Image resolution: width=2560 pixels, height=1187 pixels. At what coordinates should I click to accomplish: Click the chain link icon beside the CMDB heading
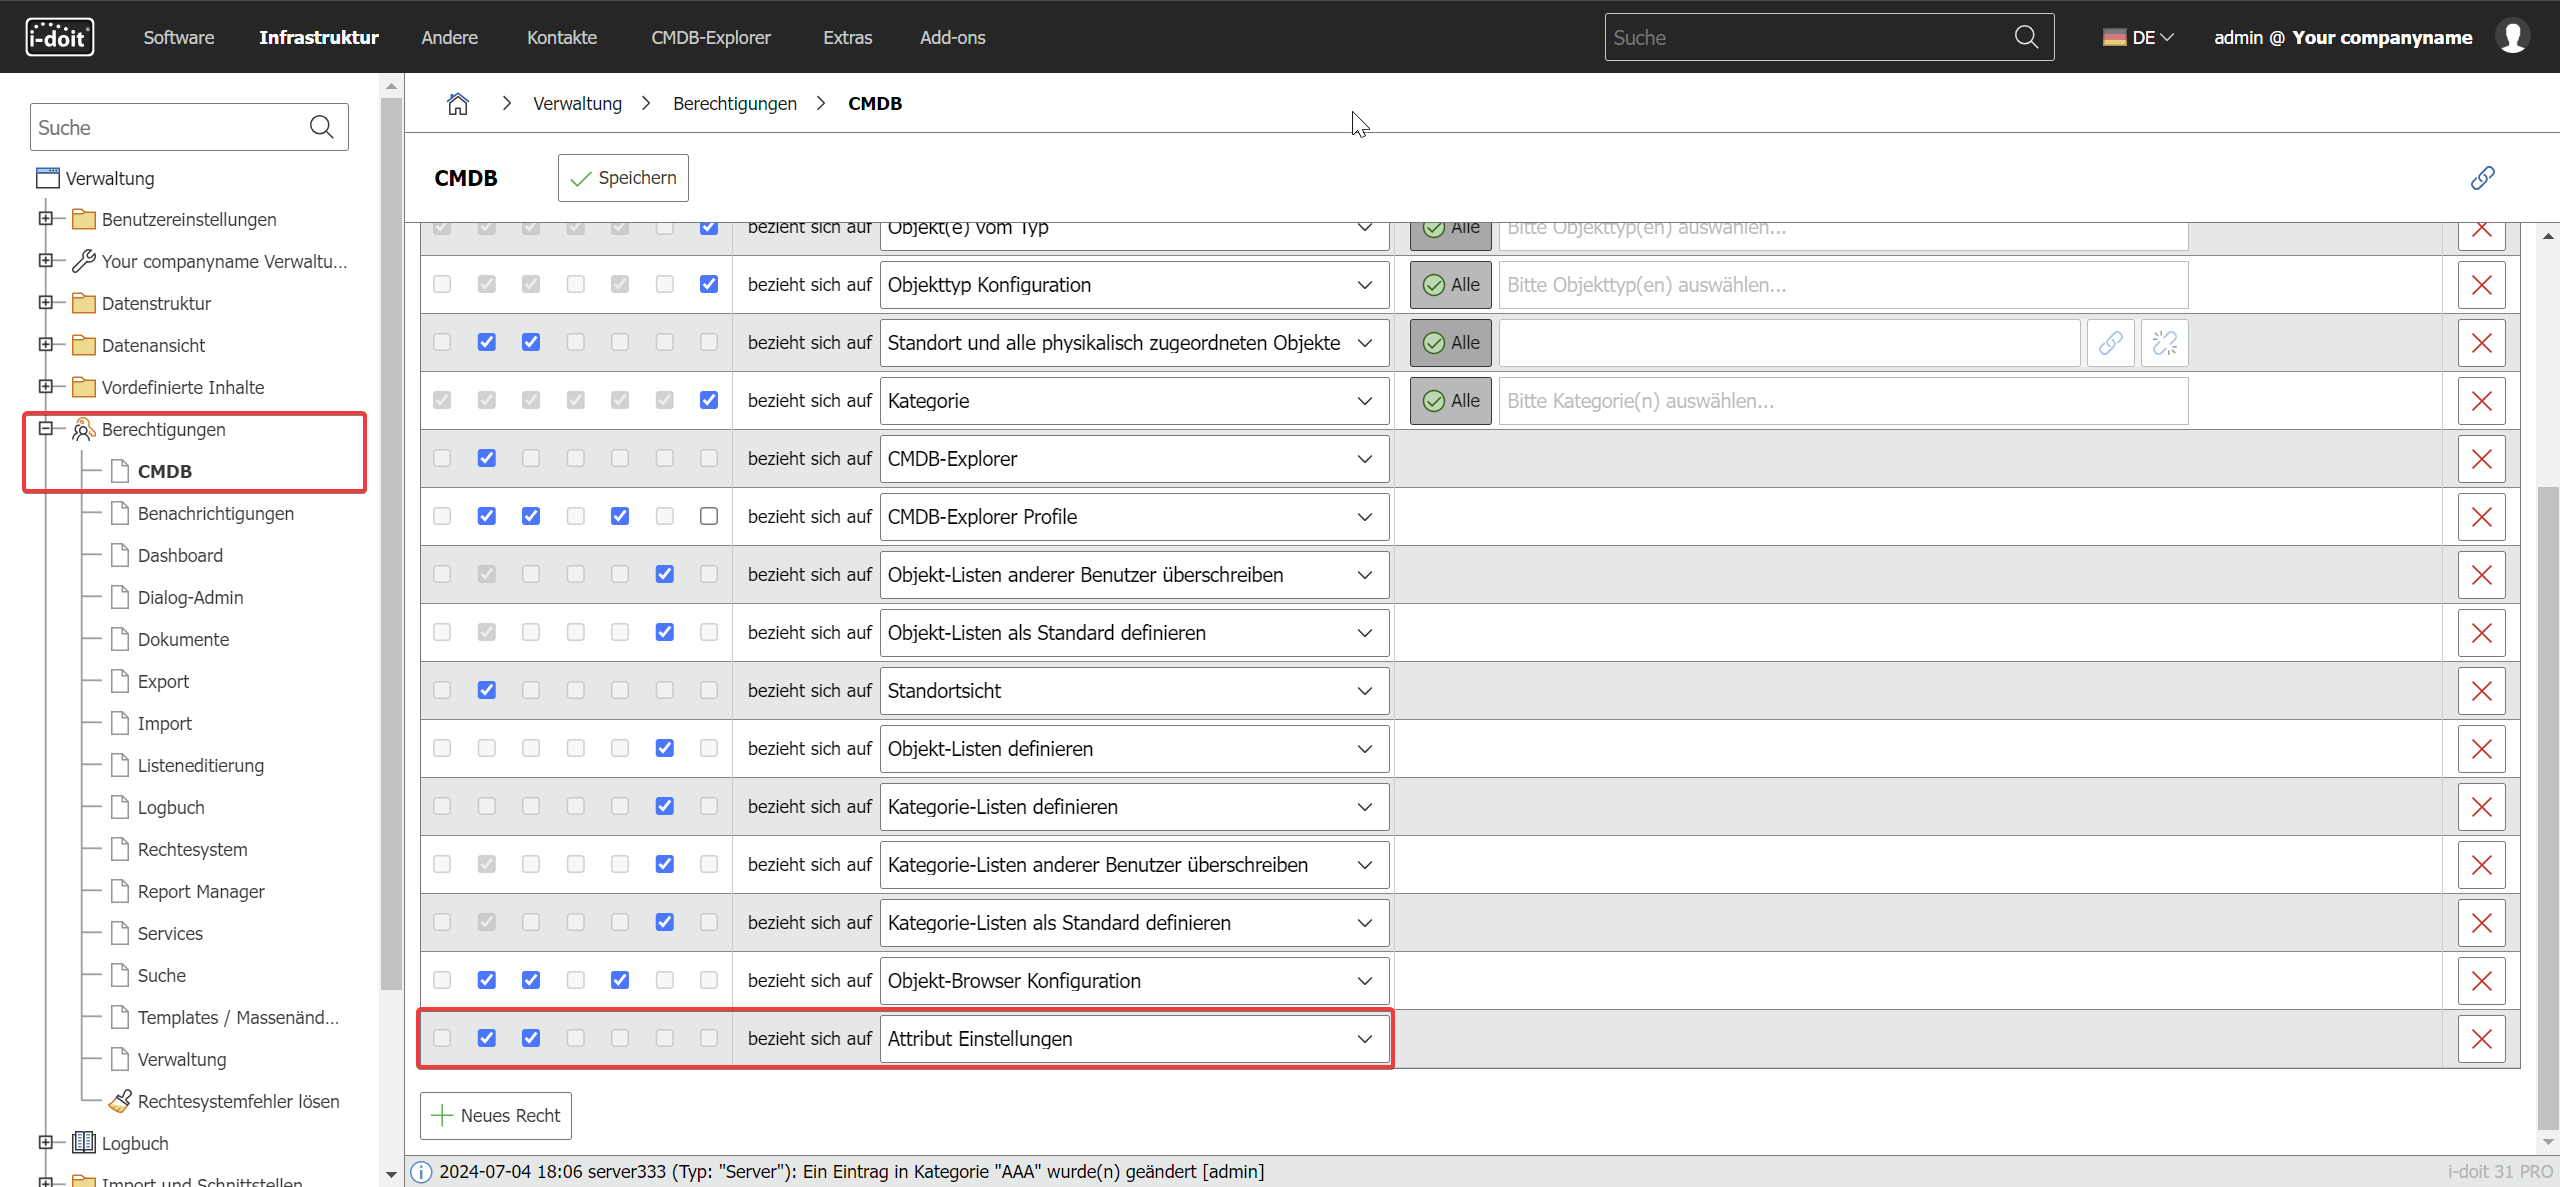[x=2482, y=178]
